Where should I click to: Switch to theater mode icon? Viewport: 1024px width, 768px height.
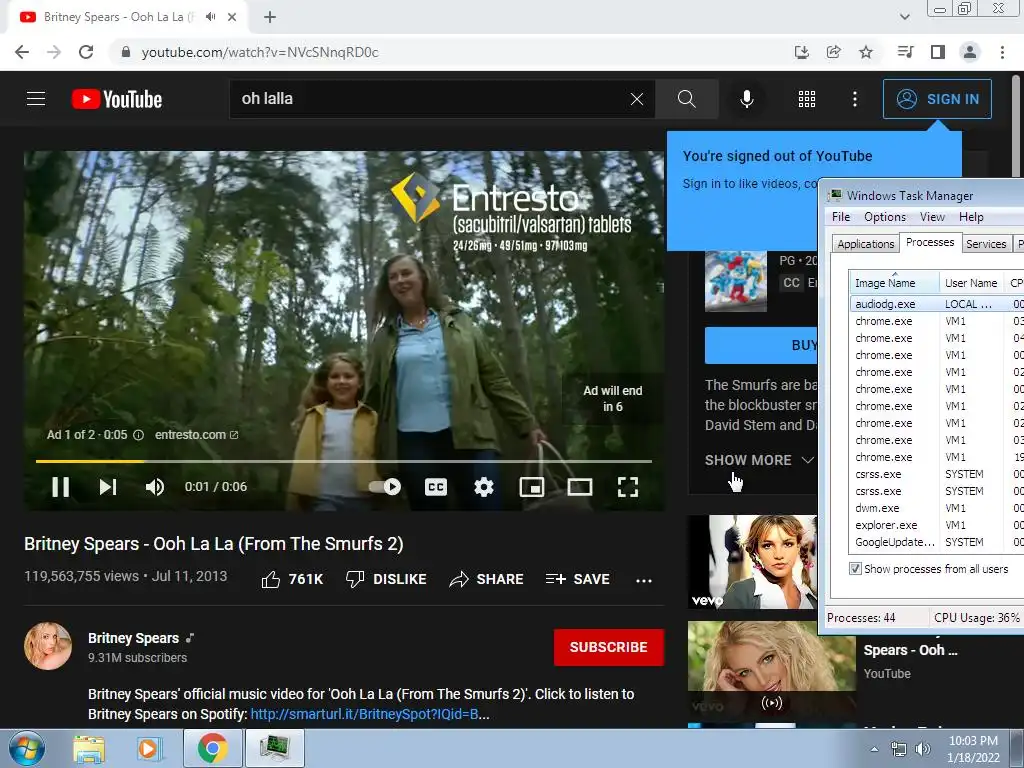(x=580, y=487)
